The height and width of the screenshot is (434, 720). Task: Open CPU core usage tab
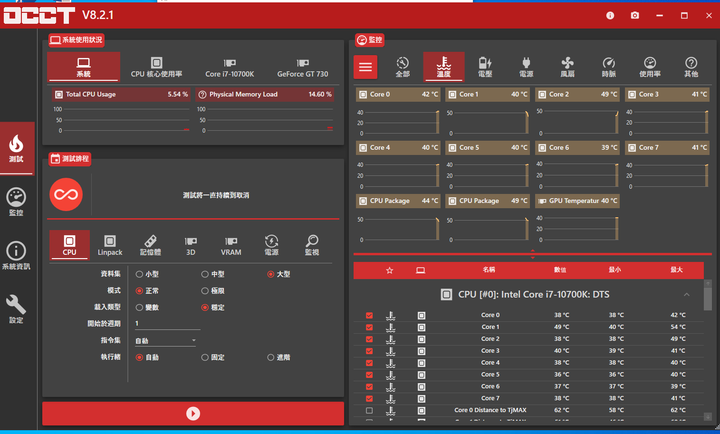point(156,67)
